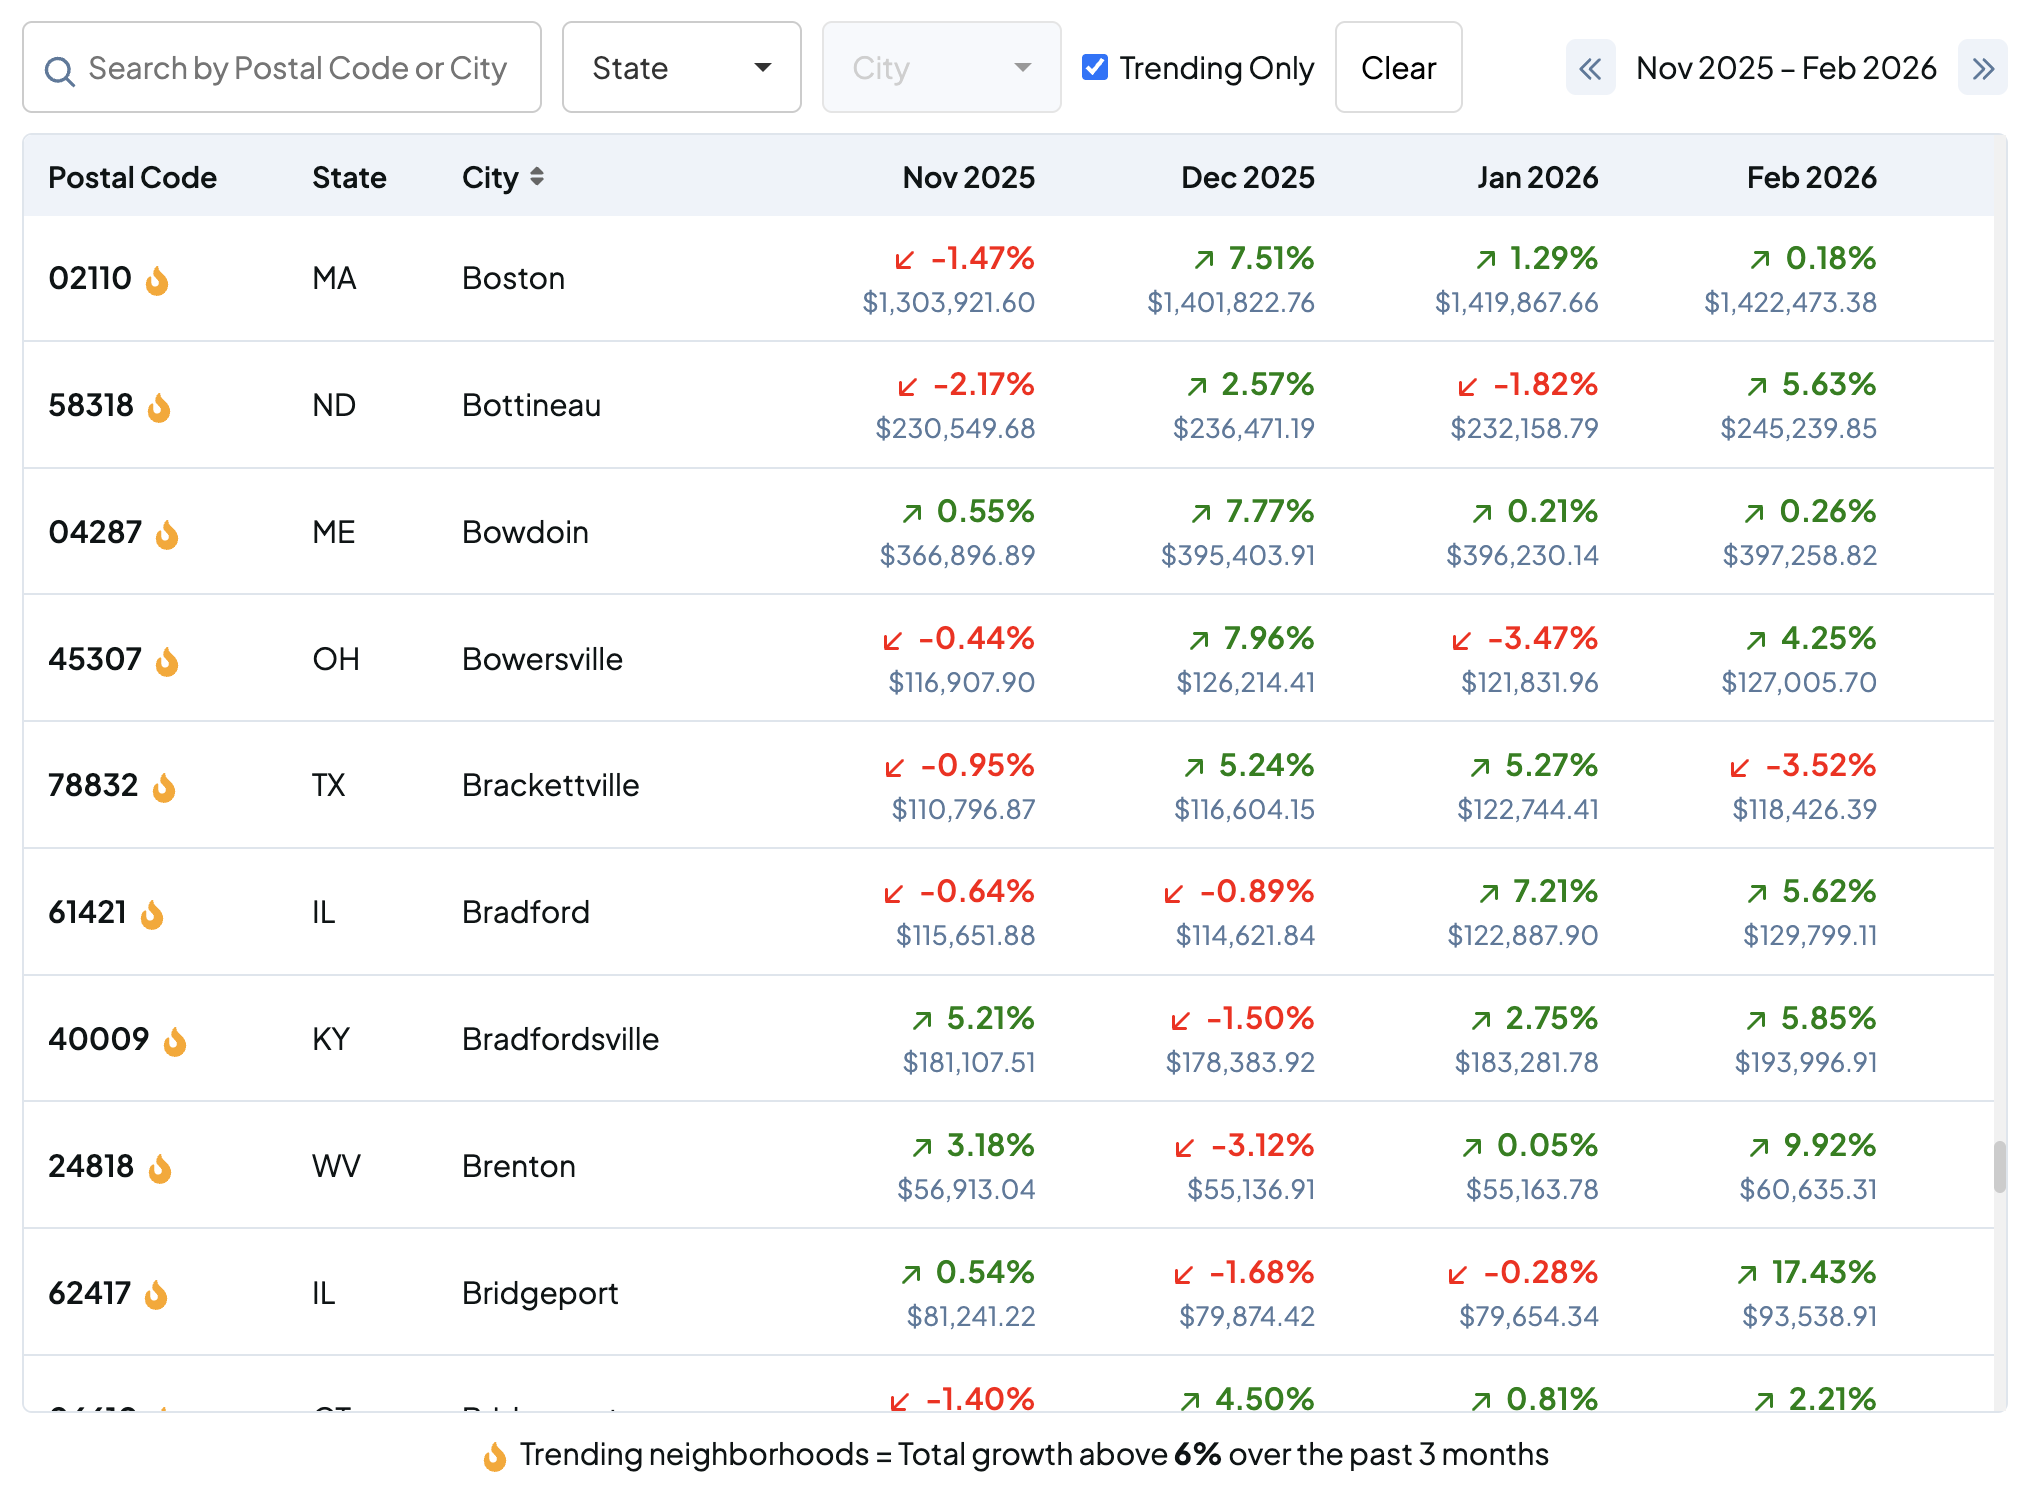Click flame icon beside 02110

157,280
